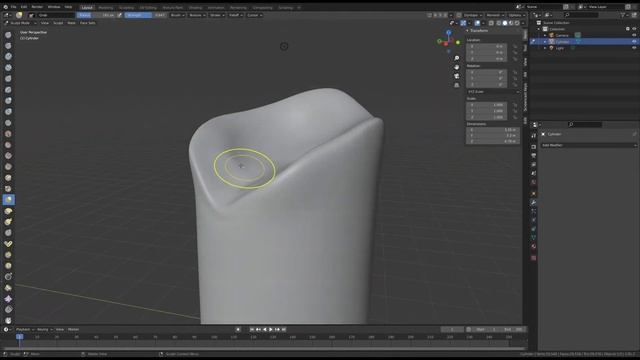Select the Thumb brush tool
Screen dimensions: 640x360
pyautogui.click(x=8, y=233)
